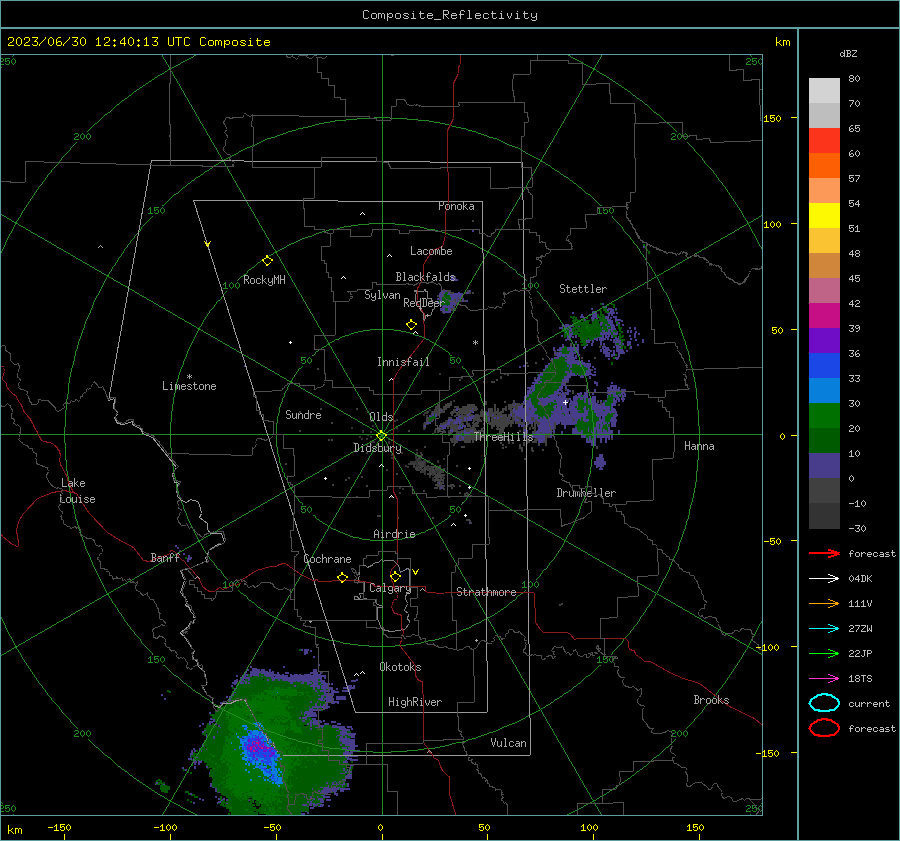Screen dimensions: 900x841
Task: Click the Blackfalds town label
Action: [425, 277]
